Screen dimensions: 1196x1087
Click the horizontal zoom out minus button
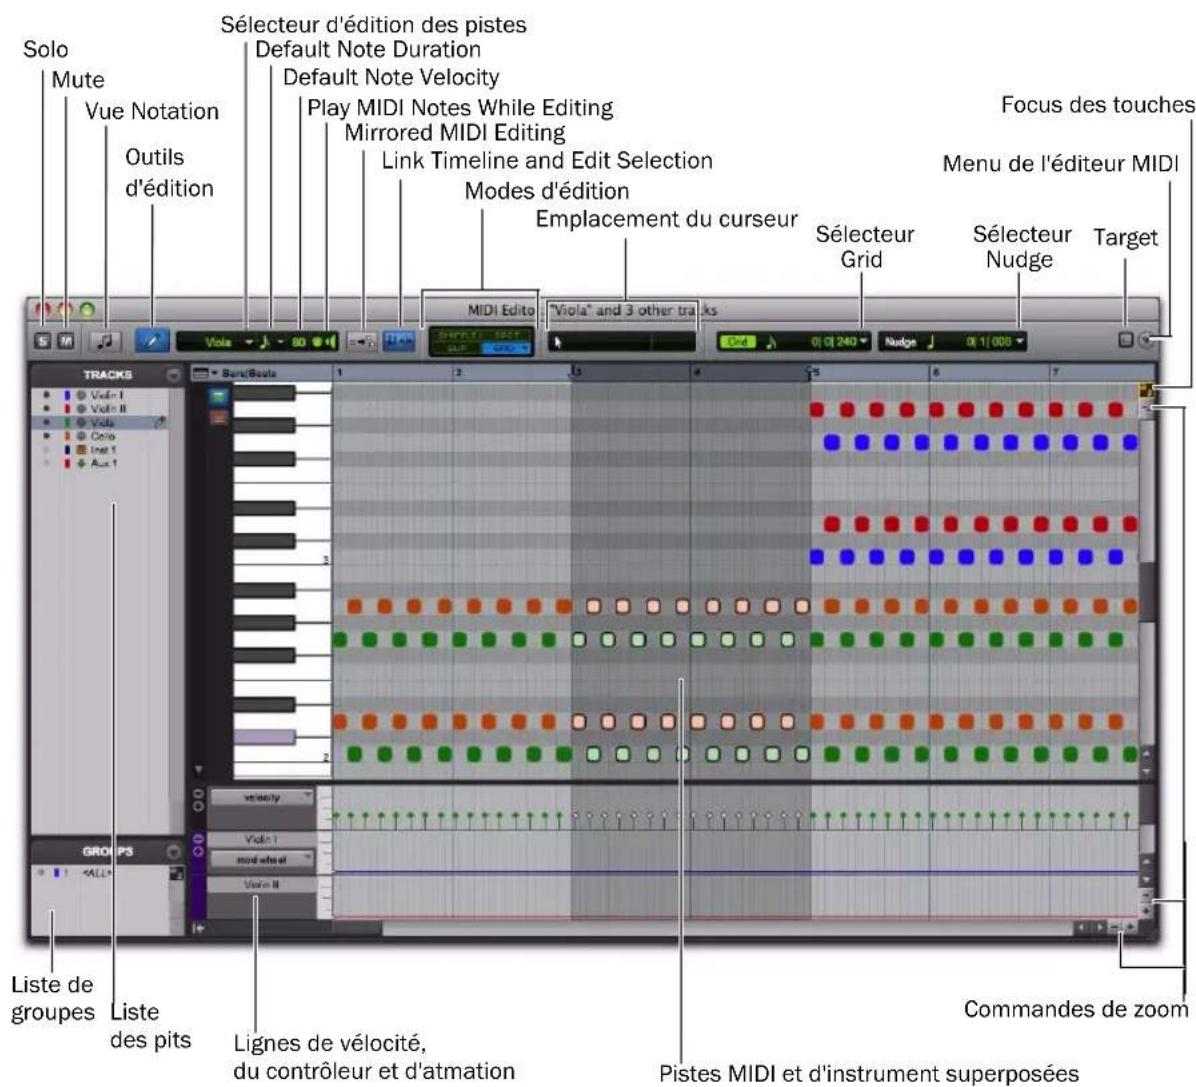click(x=1115, y=927)
